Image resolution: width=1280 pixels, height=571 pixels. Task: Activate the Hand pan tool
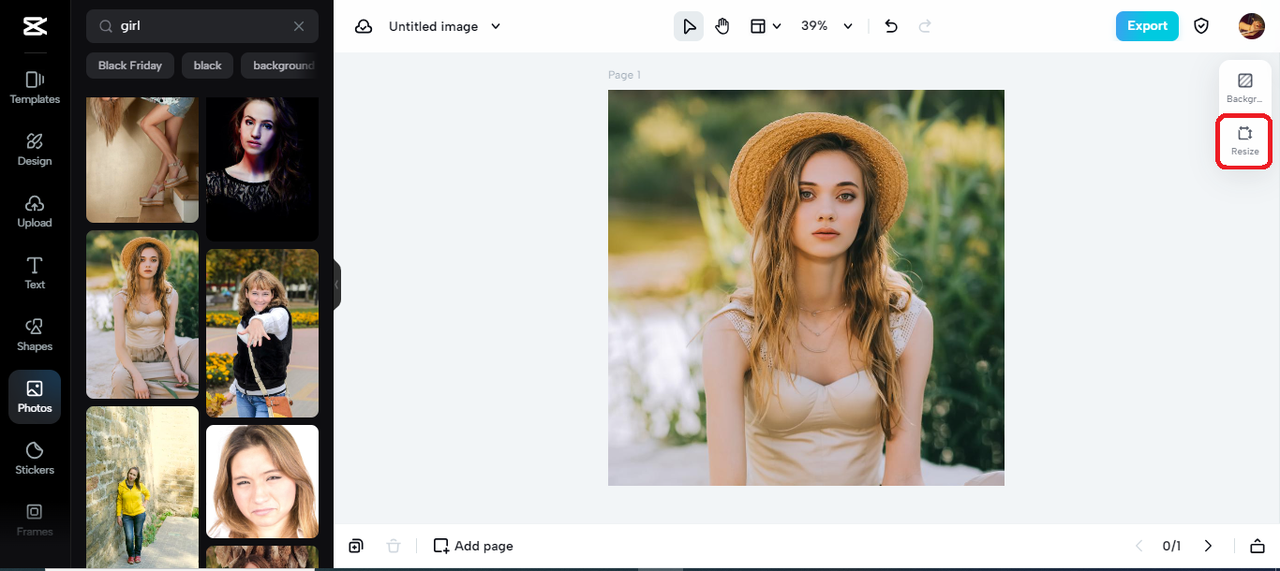coord(723,27)
